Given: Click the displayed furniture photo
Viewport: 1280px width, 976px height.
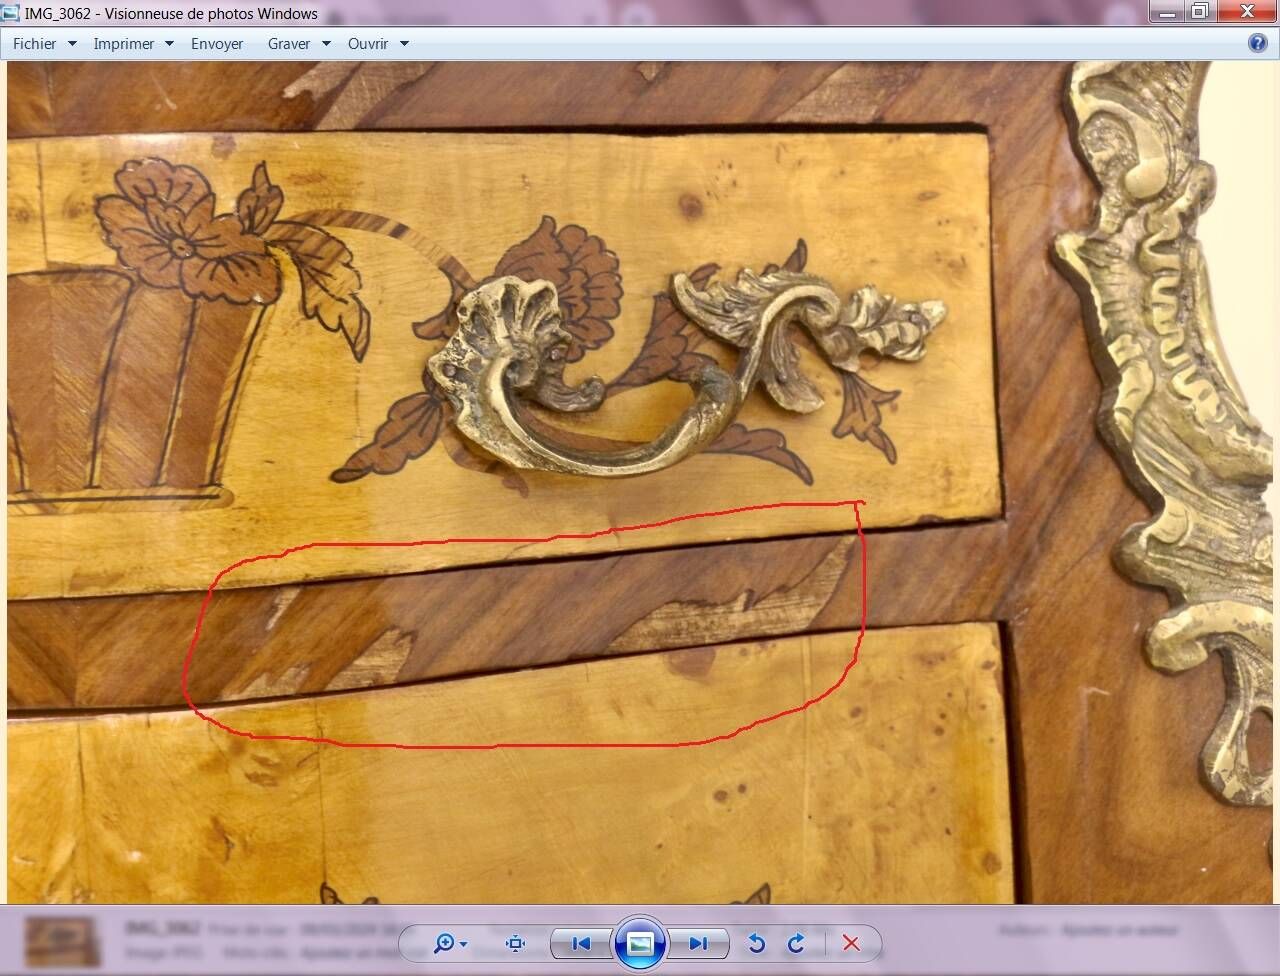Looking at the screenshot, I should point(640,483).
